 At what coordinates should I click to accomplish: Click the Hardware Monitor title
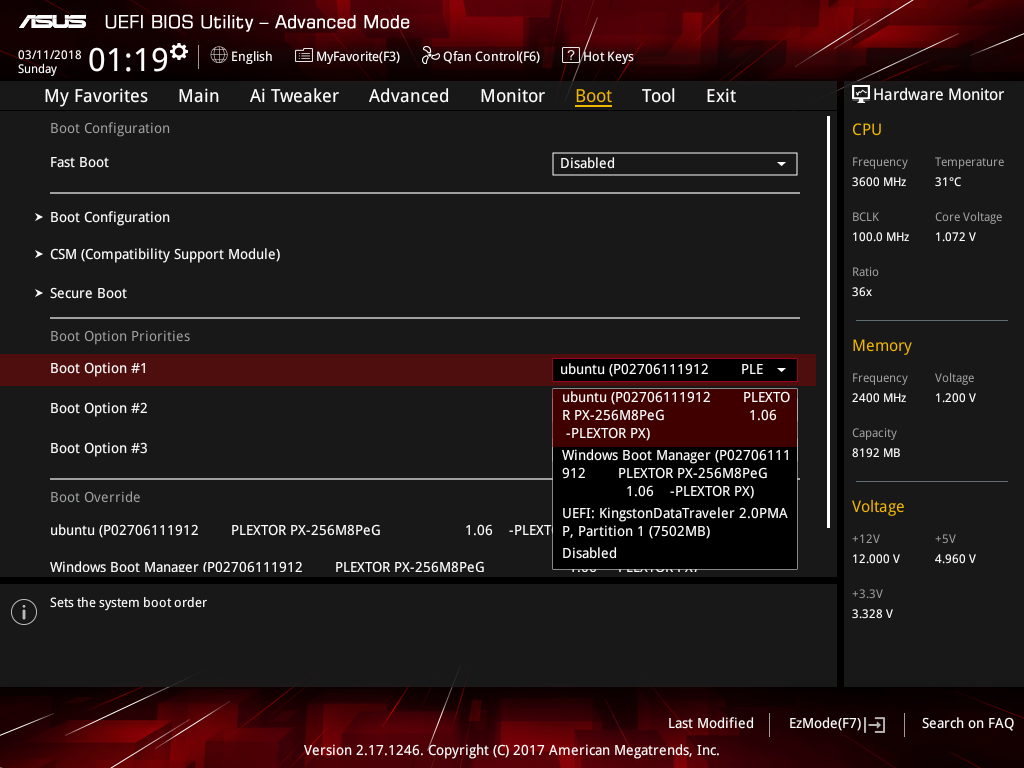click(938, 95)
